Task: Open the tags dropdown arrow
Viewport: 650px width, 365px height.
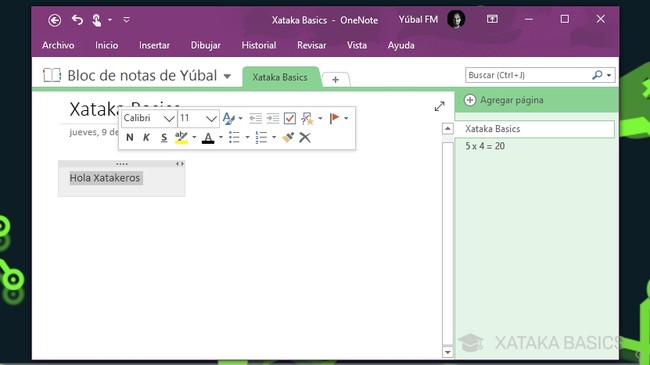Action: (x=320, y=119)
